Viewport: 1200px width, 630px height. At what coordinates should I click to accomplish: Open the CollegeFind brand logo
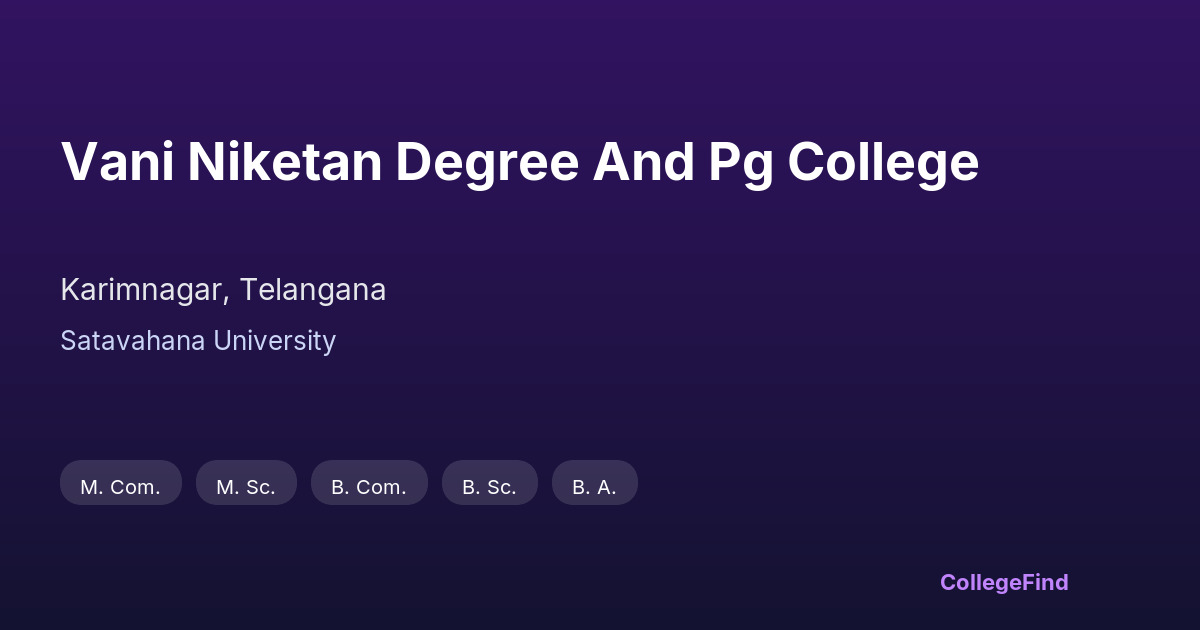1003,582
